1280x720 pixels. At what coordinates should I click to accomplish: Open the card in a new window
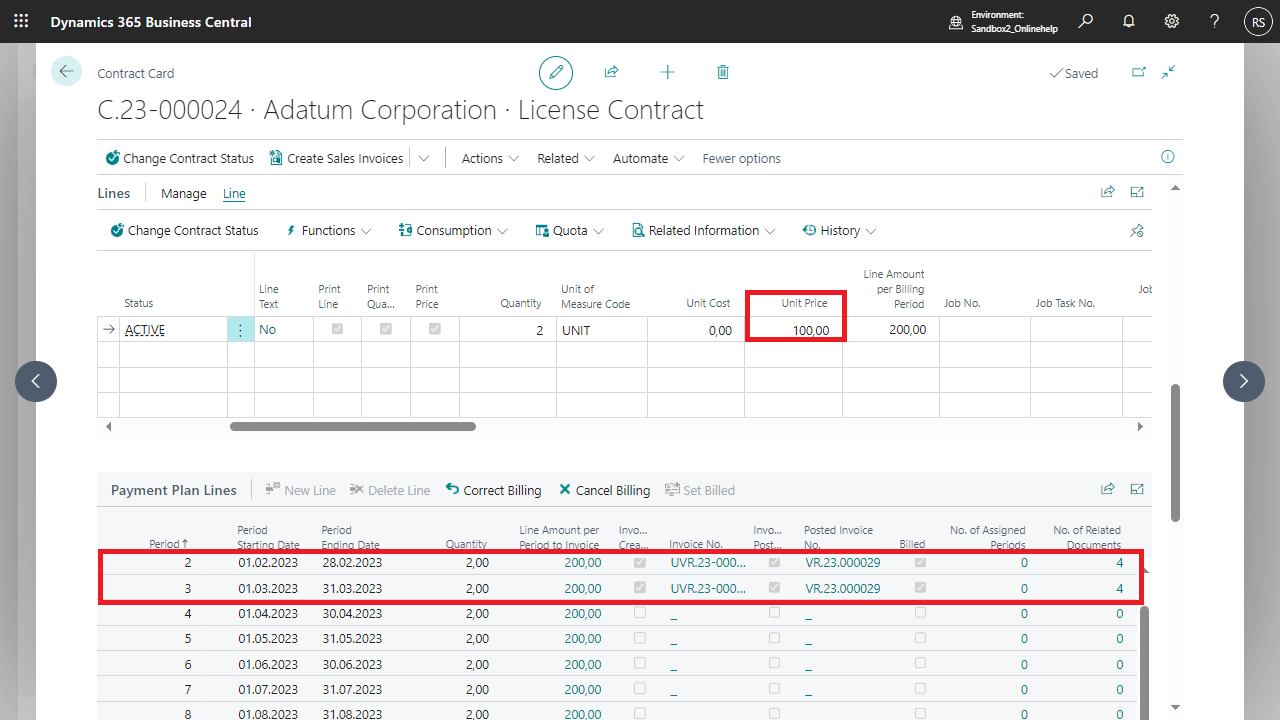1139,72
